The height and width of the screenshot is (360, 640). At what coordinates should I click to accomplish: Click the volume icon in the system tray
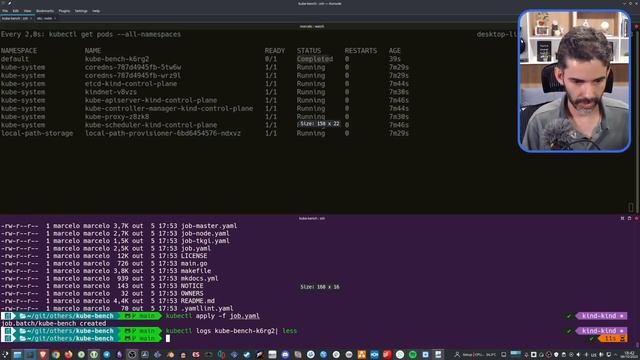coord(578,355)
